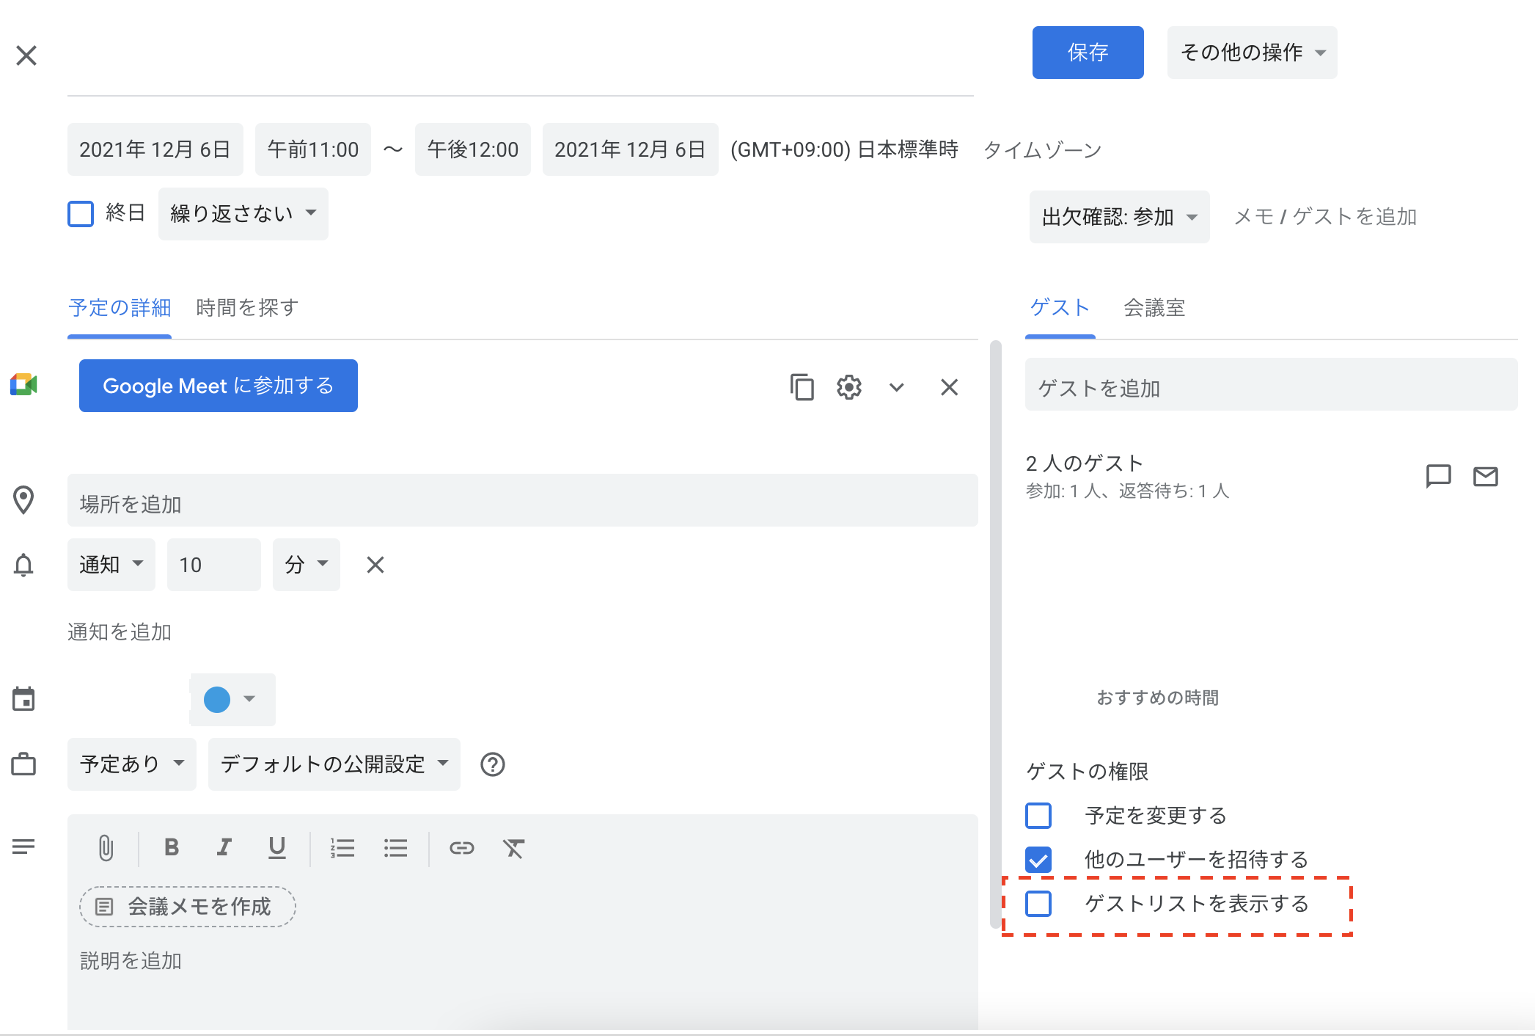Remove the Google Meet conference
1535x1036 pixels.
click(949, 387)
